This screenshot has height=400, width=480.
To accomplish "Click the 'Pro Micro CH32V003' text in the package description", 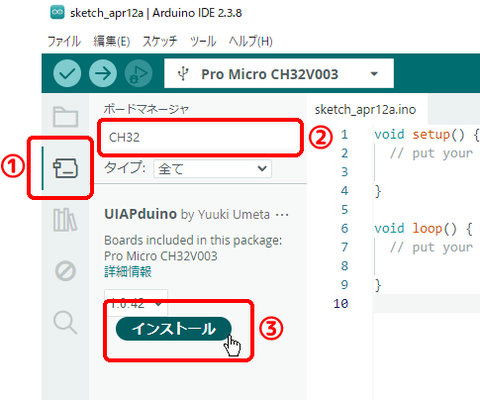I will pyautogui.click(x=161, y=256).
